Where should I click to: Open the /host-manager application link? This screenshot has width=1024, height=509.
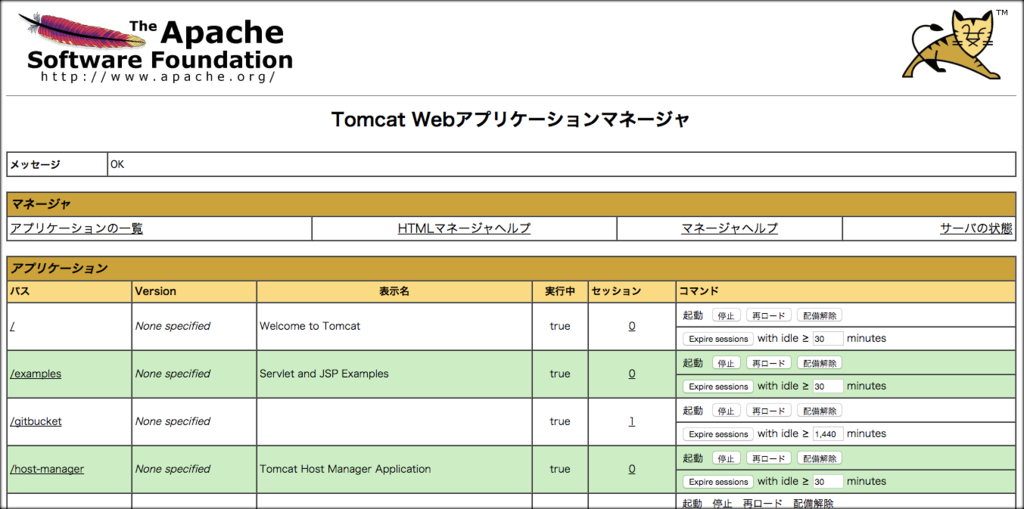[x=47, y=469]
